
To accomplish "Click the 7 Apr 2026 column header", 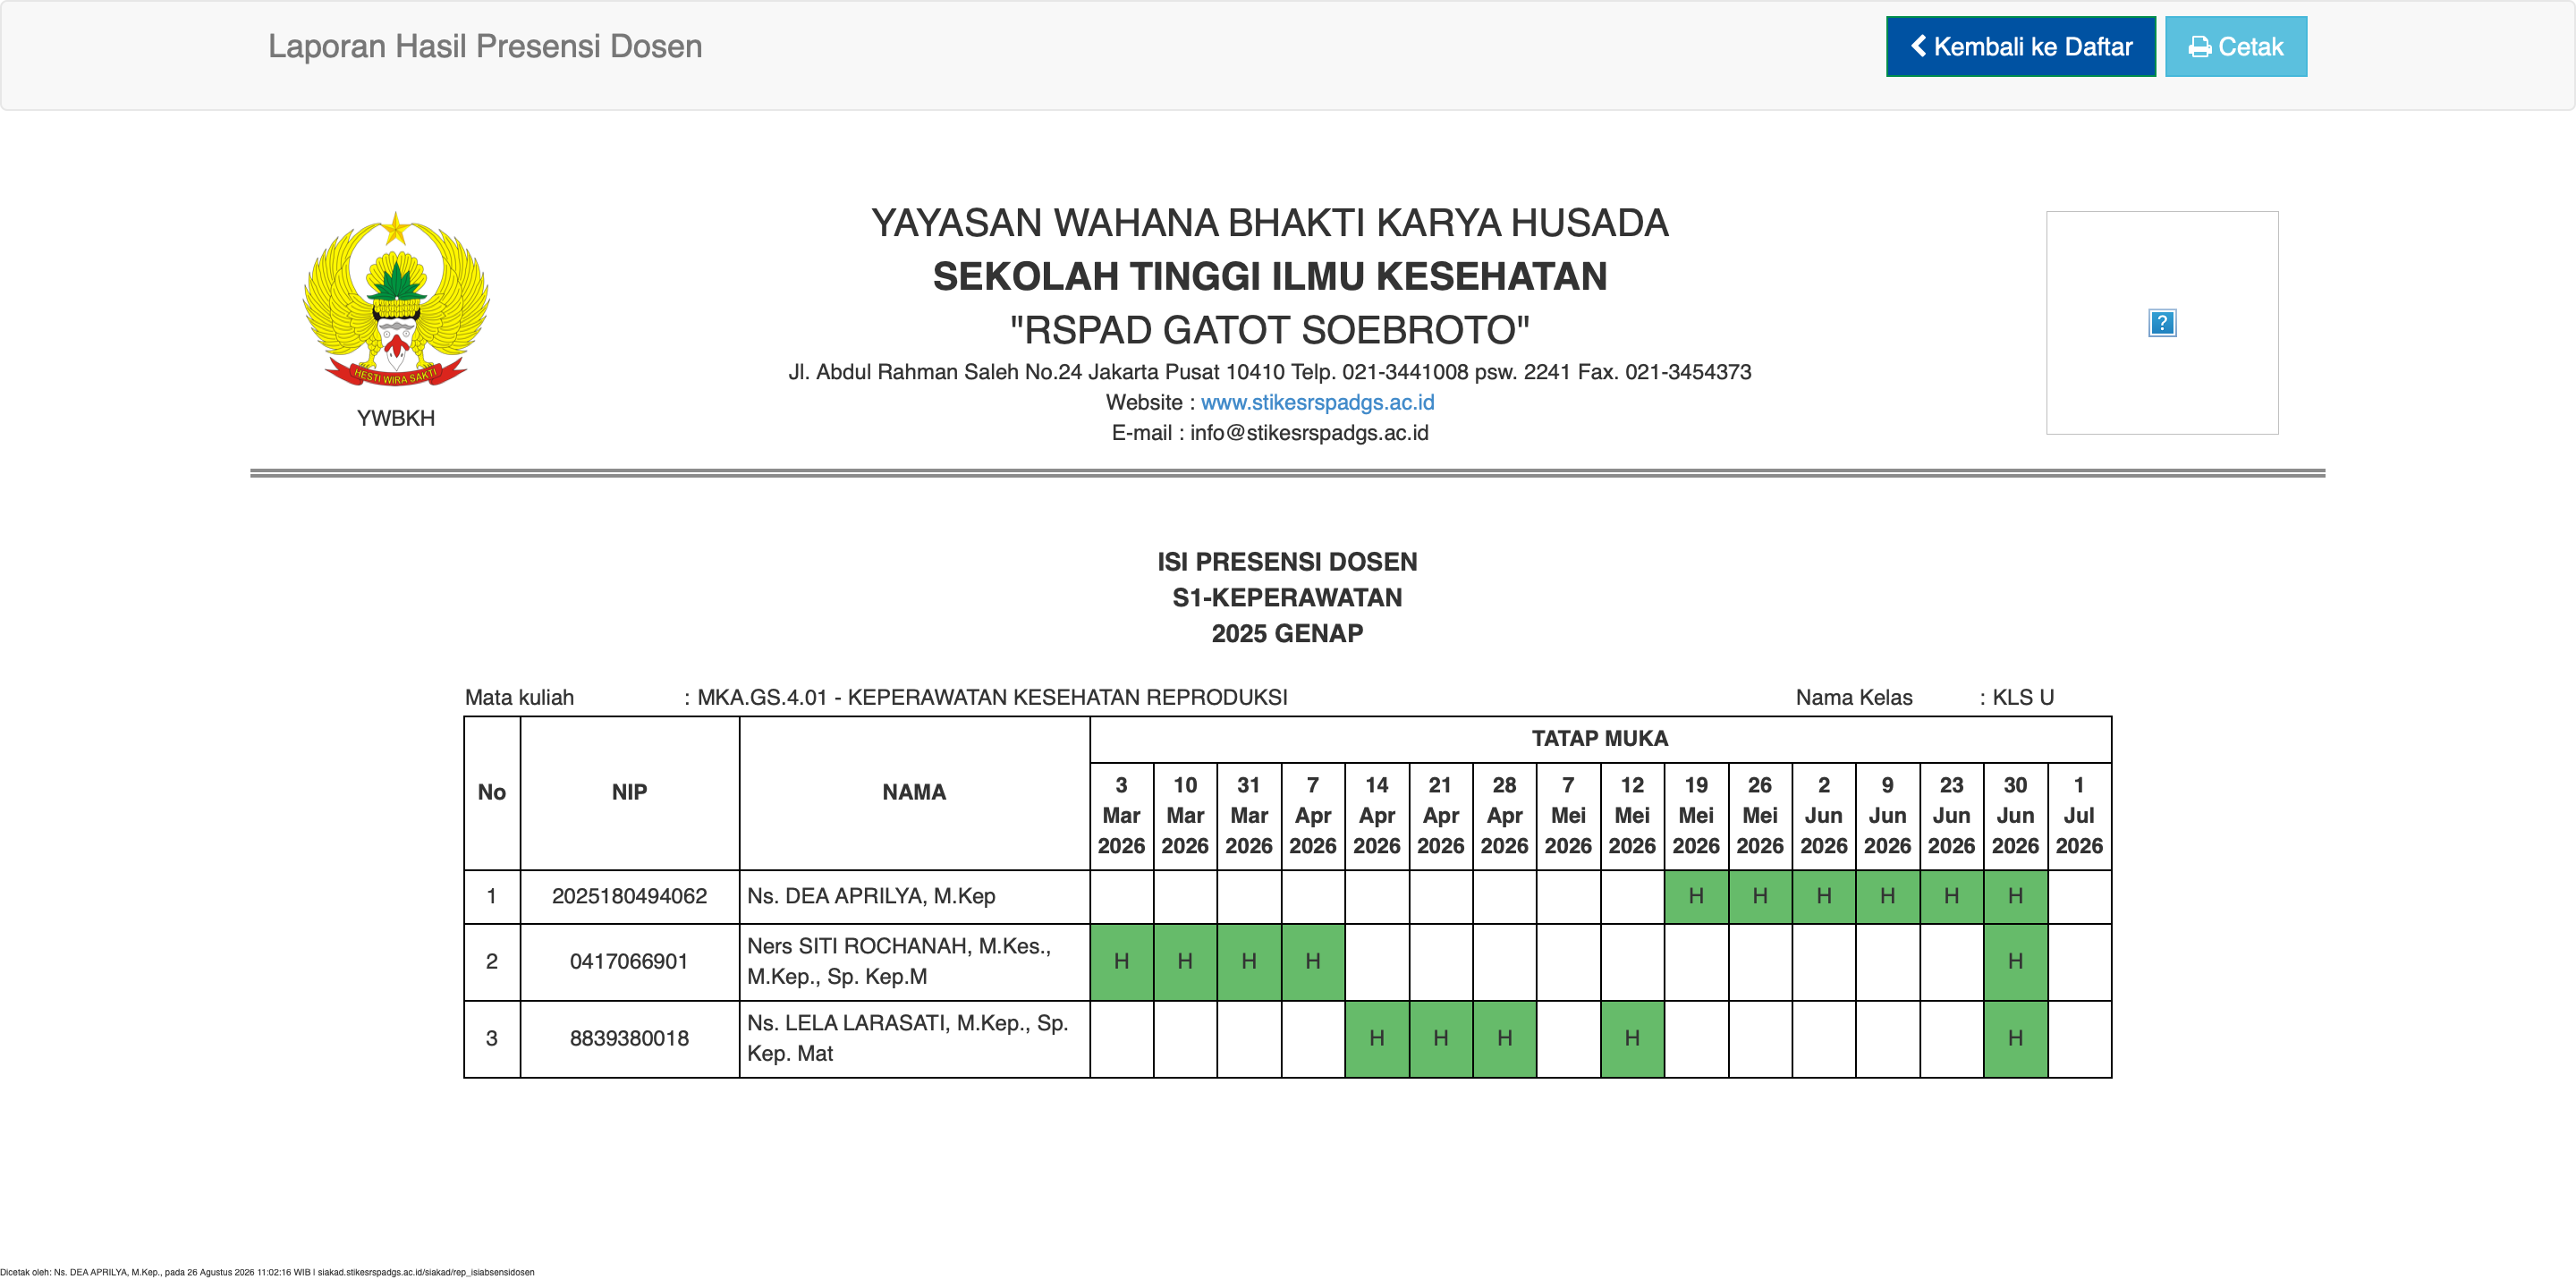I will coord(1313,816).
